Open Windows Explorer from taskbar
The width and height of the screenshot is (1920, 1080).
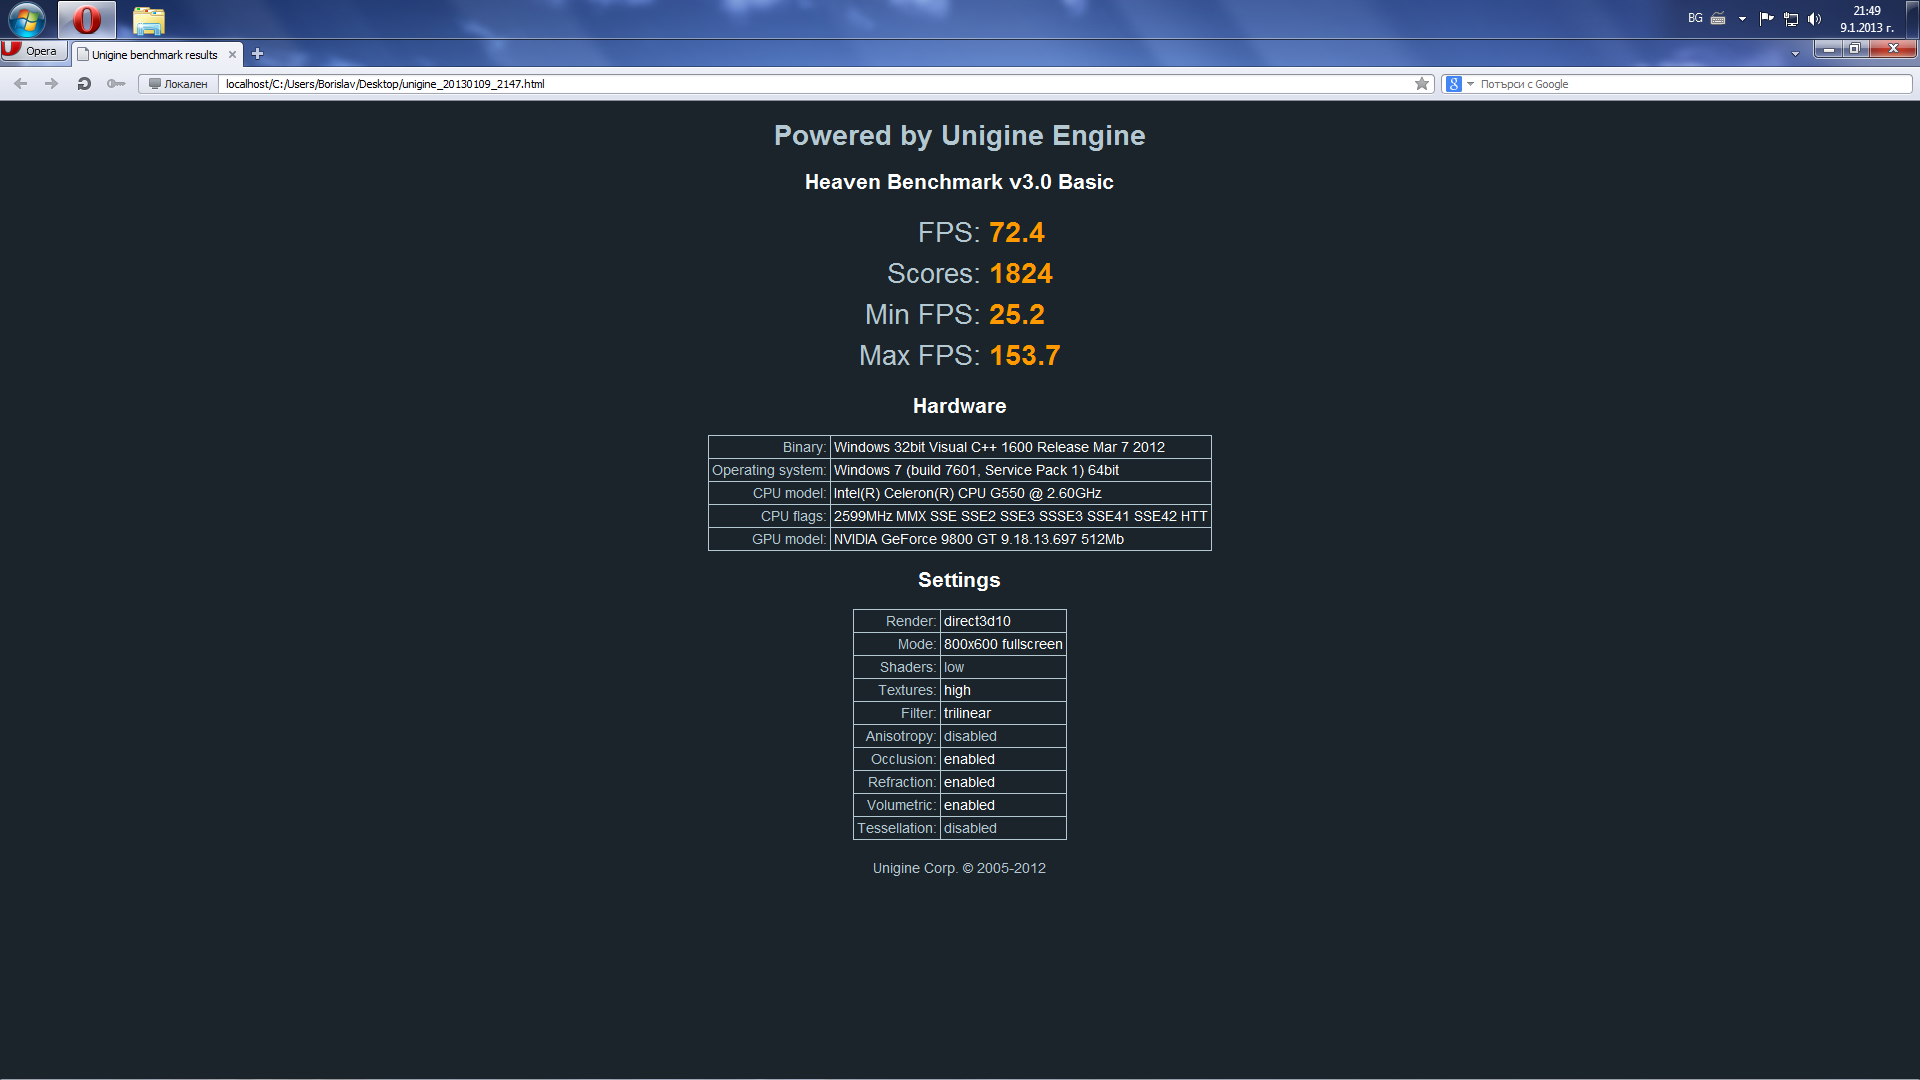point(149,19)
